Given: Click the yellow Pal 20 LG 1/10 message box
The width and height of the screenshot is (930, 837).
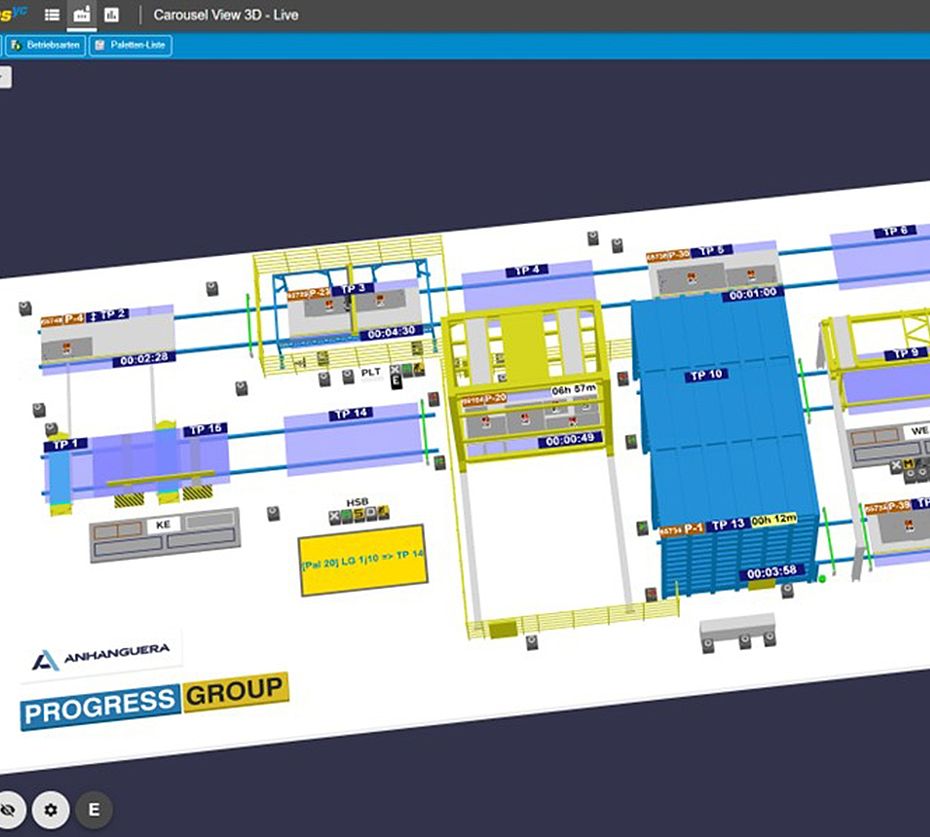Looking at the screenshot, I should click(x=363, y=560).
